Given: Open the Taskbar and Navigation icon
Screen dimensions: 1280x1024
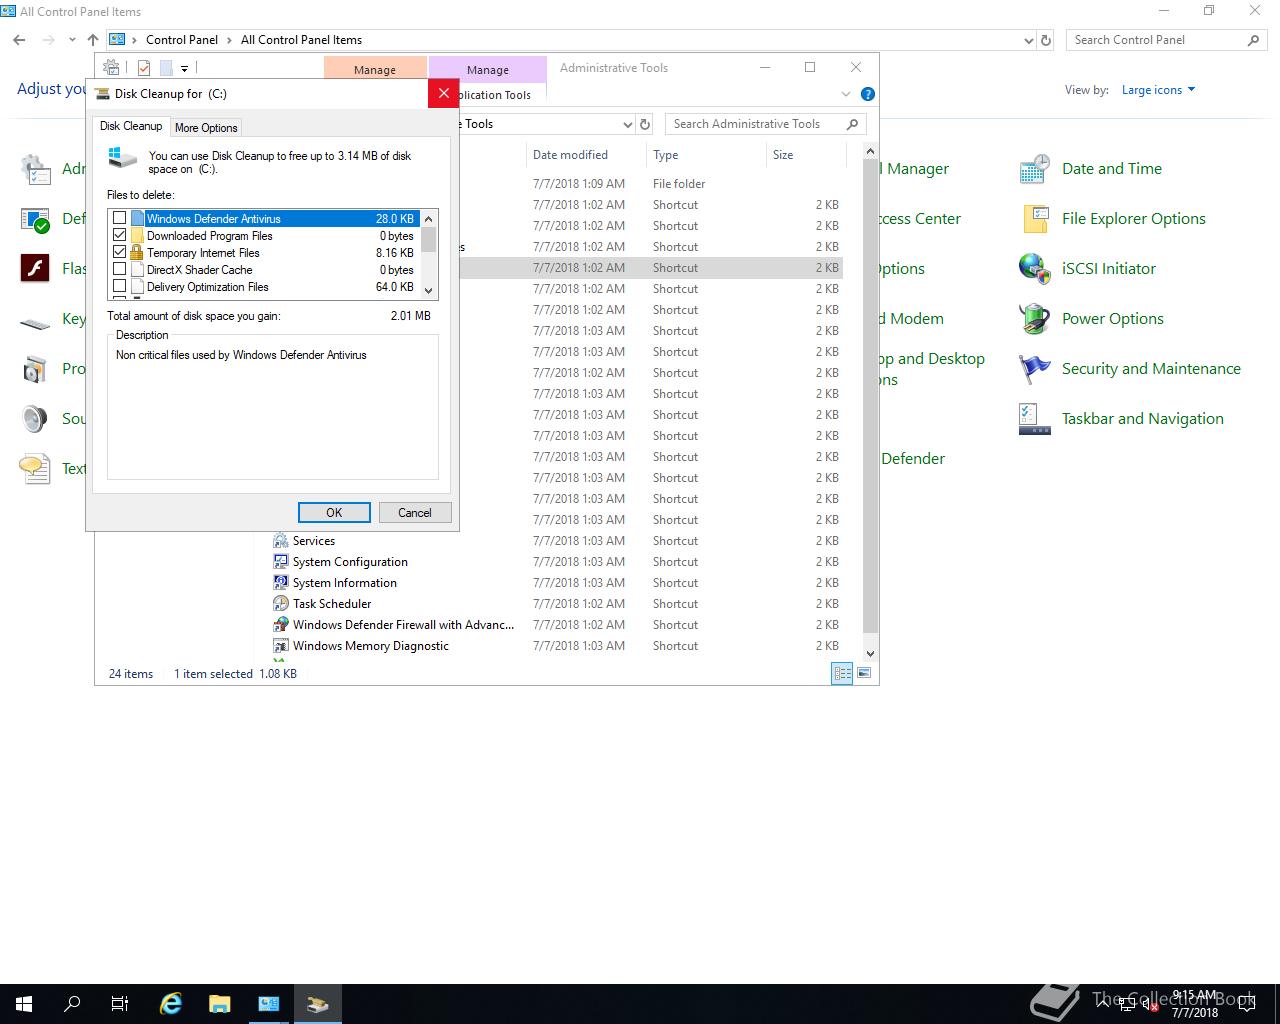Looking at the screenshot, I should click(x=1034, y=419).
